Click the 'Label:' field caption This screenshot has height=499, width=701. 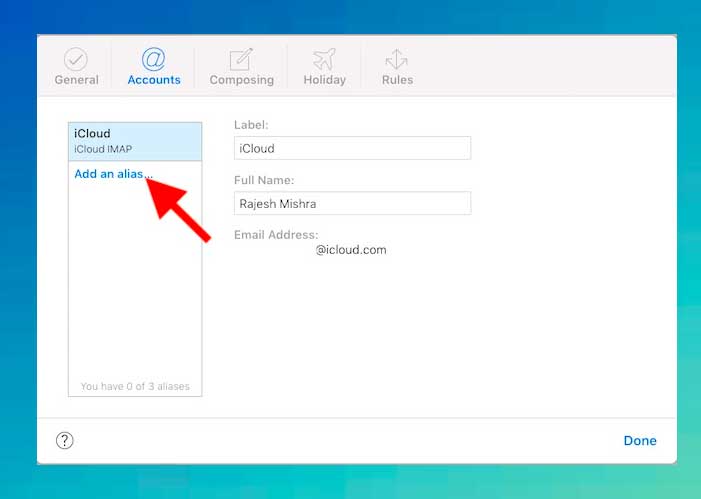tap(251, 125)
